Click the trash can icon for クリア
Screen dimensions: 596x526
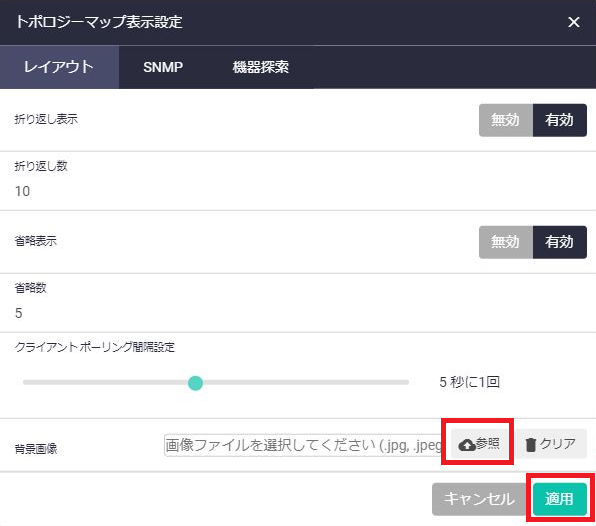pos(530,444)
